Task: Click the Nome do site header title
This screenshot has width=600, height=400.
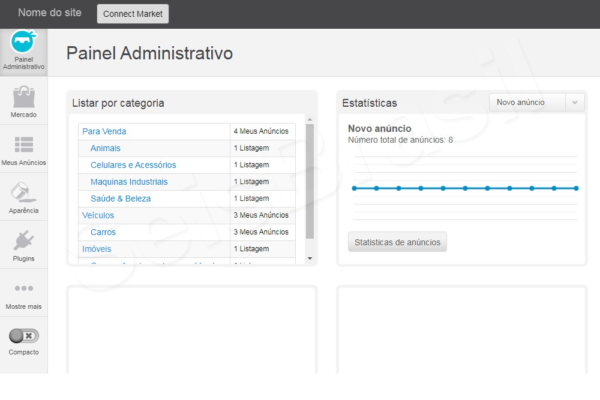Action: pyautogui.click(x=49, y=13)
